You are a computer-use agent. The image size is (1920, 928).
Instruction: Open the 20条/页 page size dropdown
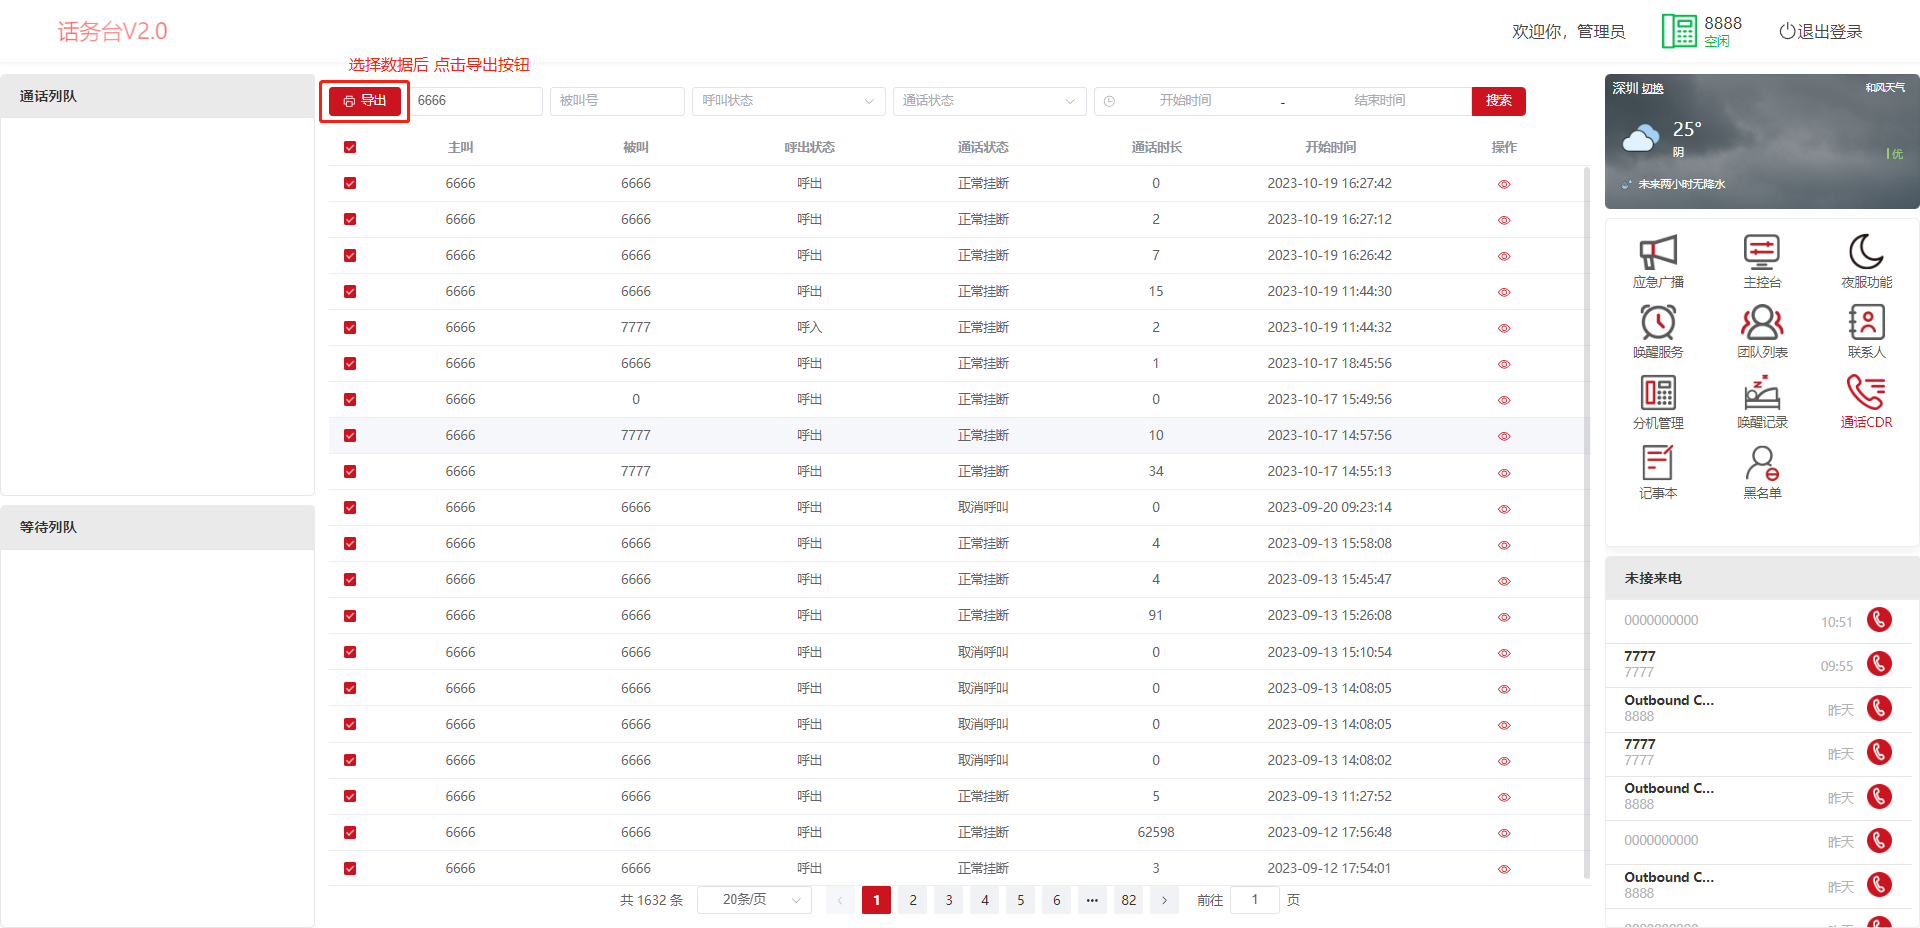pos(754,900)
